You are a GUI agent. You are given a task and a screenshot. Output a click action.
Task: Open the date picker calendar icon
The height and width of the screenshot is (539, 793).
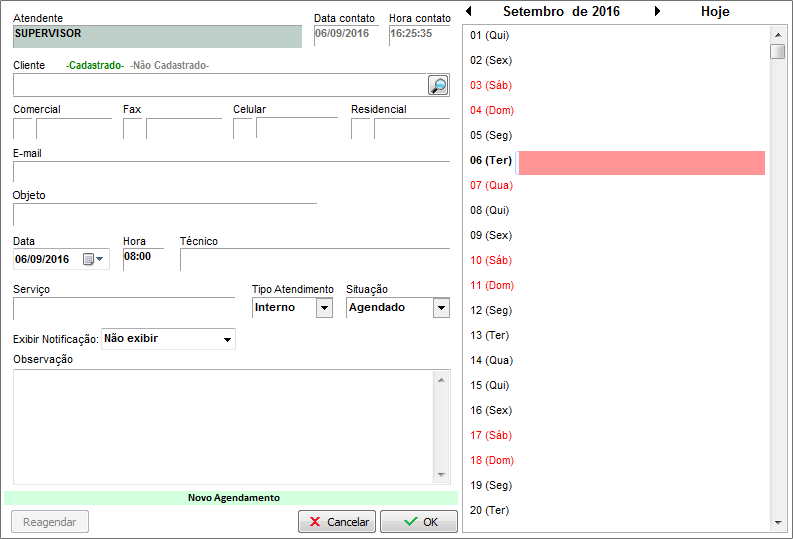(x=89, y=259)
